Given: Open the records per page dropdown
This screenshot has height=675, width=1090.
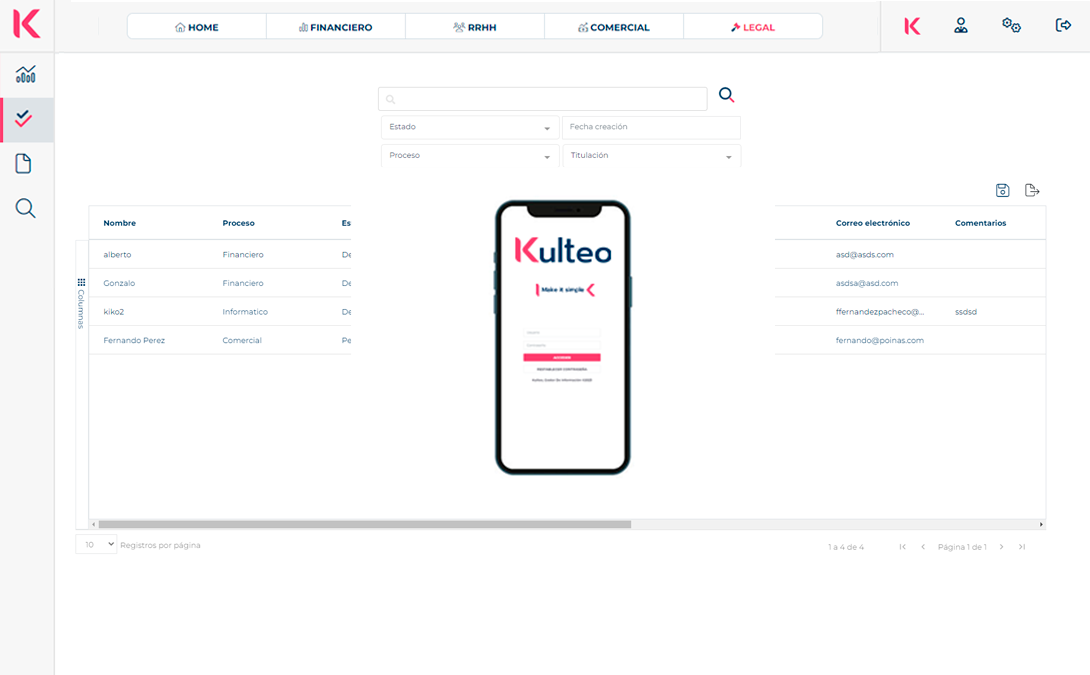Looking at the screenshot, I should point(96,544).
